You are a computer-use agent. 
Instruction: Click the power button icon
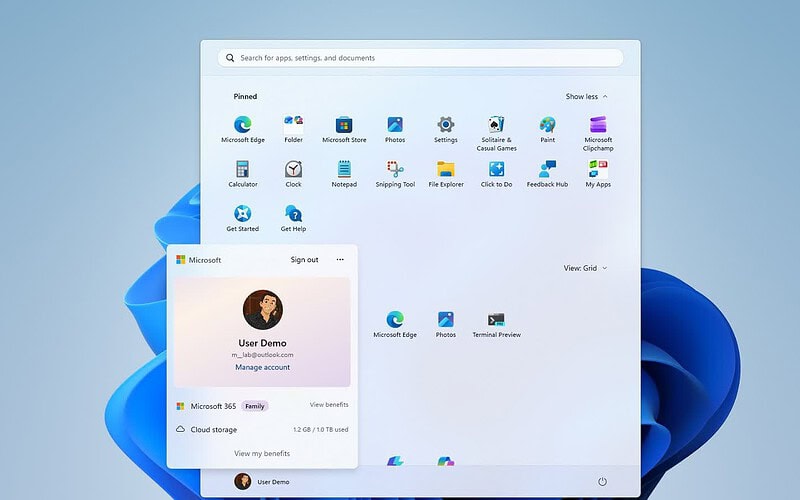click(602, 482)
